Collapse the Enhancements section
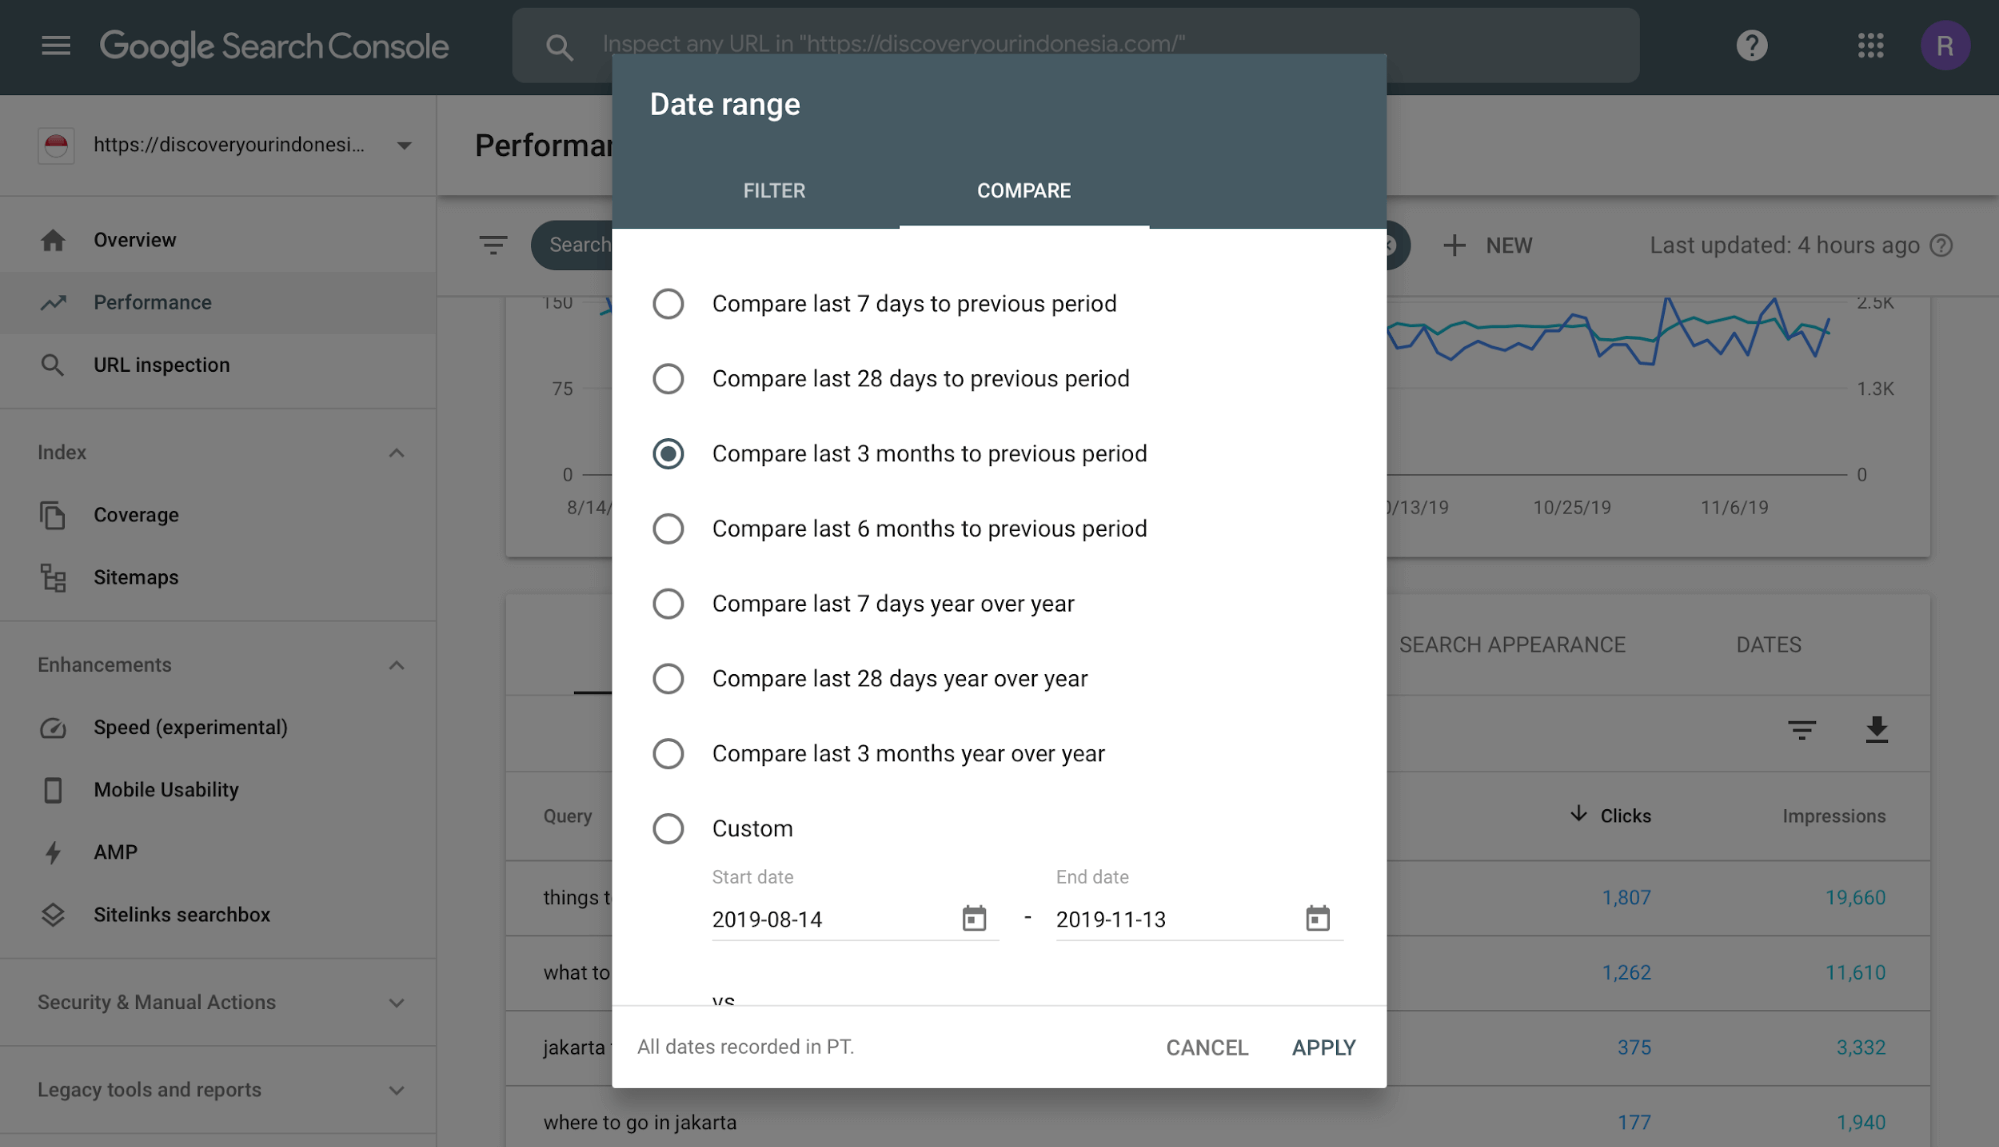 (396, 665)
